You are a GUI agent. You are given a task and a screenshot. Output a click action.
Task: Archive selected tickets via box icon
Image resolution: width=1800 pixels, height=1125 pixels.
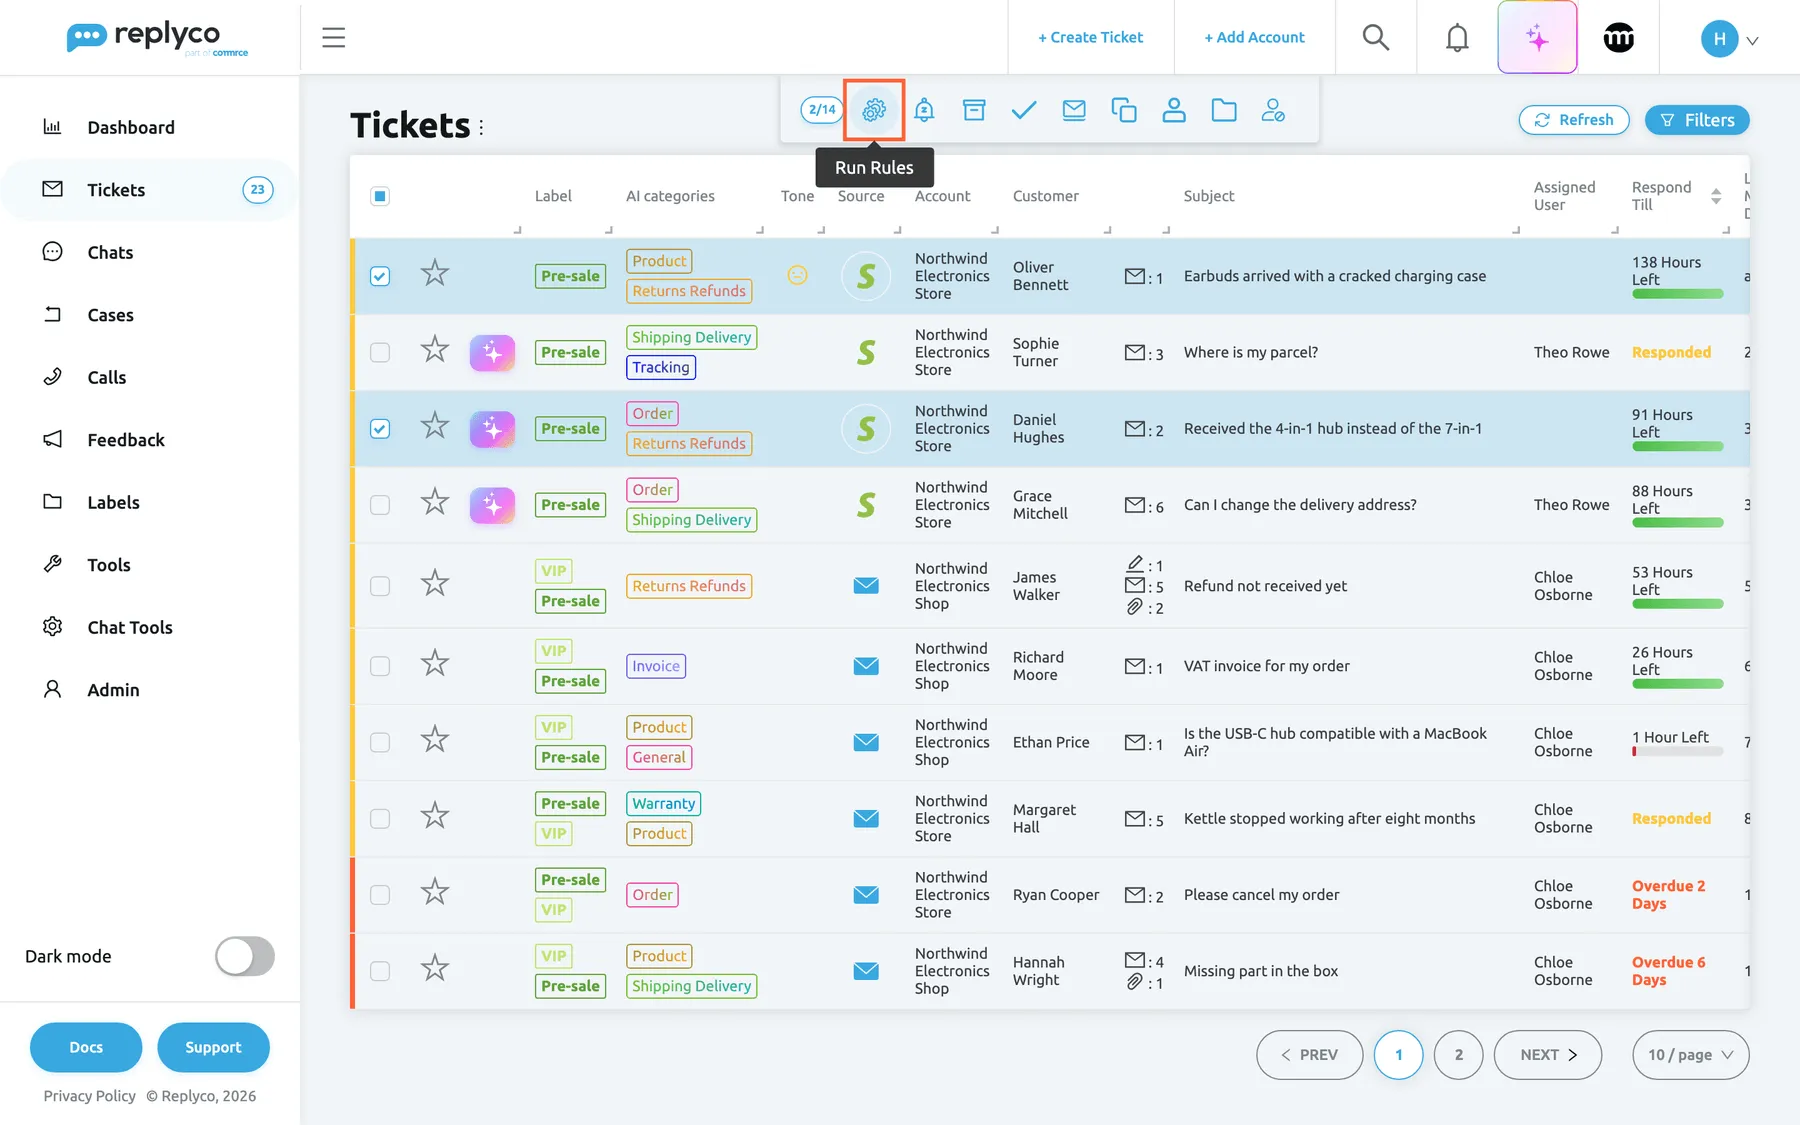pyautogui.click(x=974, y=110)
